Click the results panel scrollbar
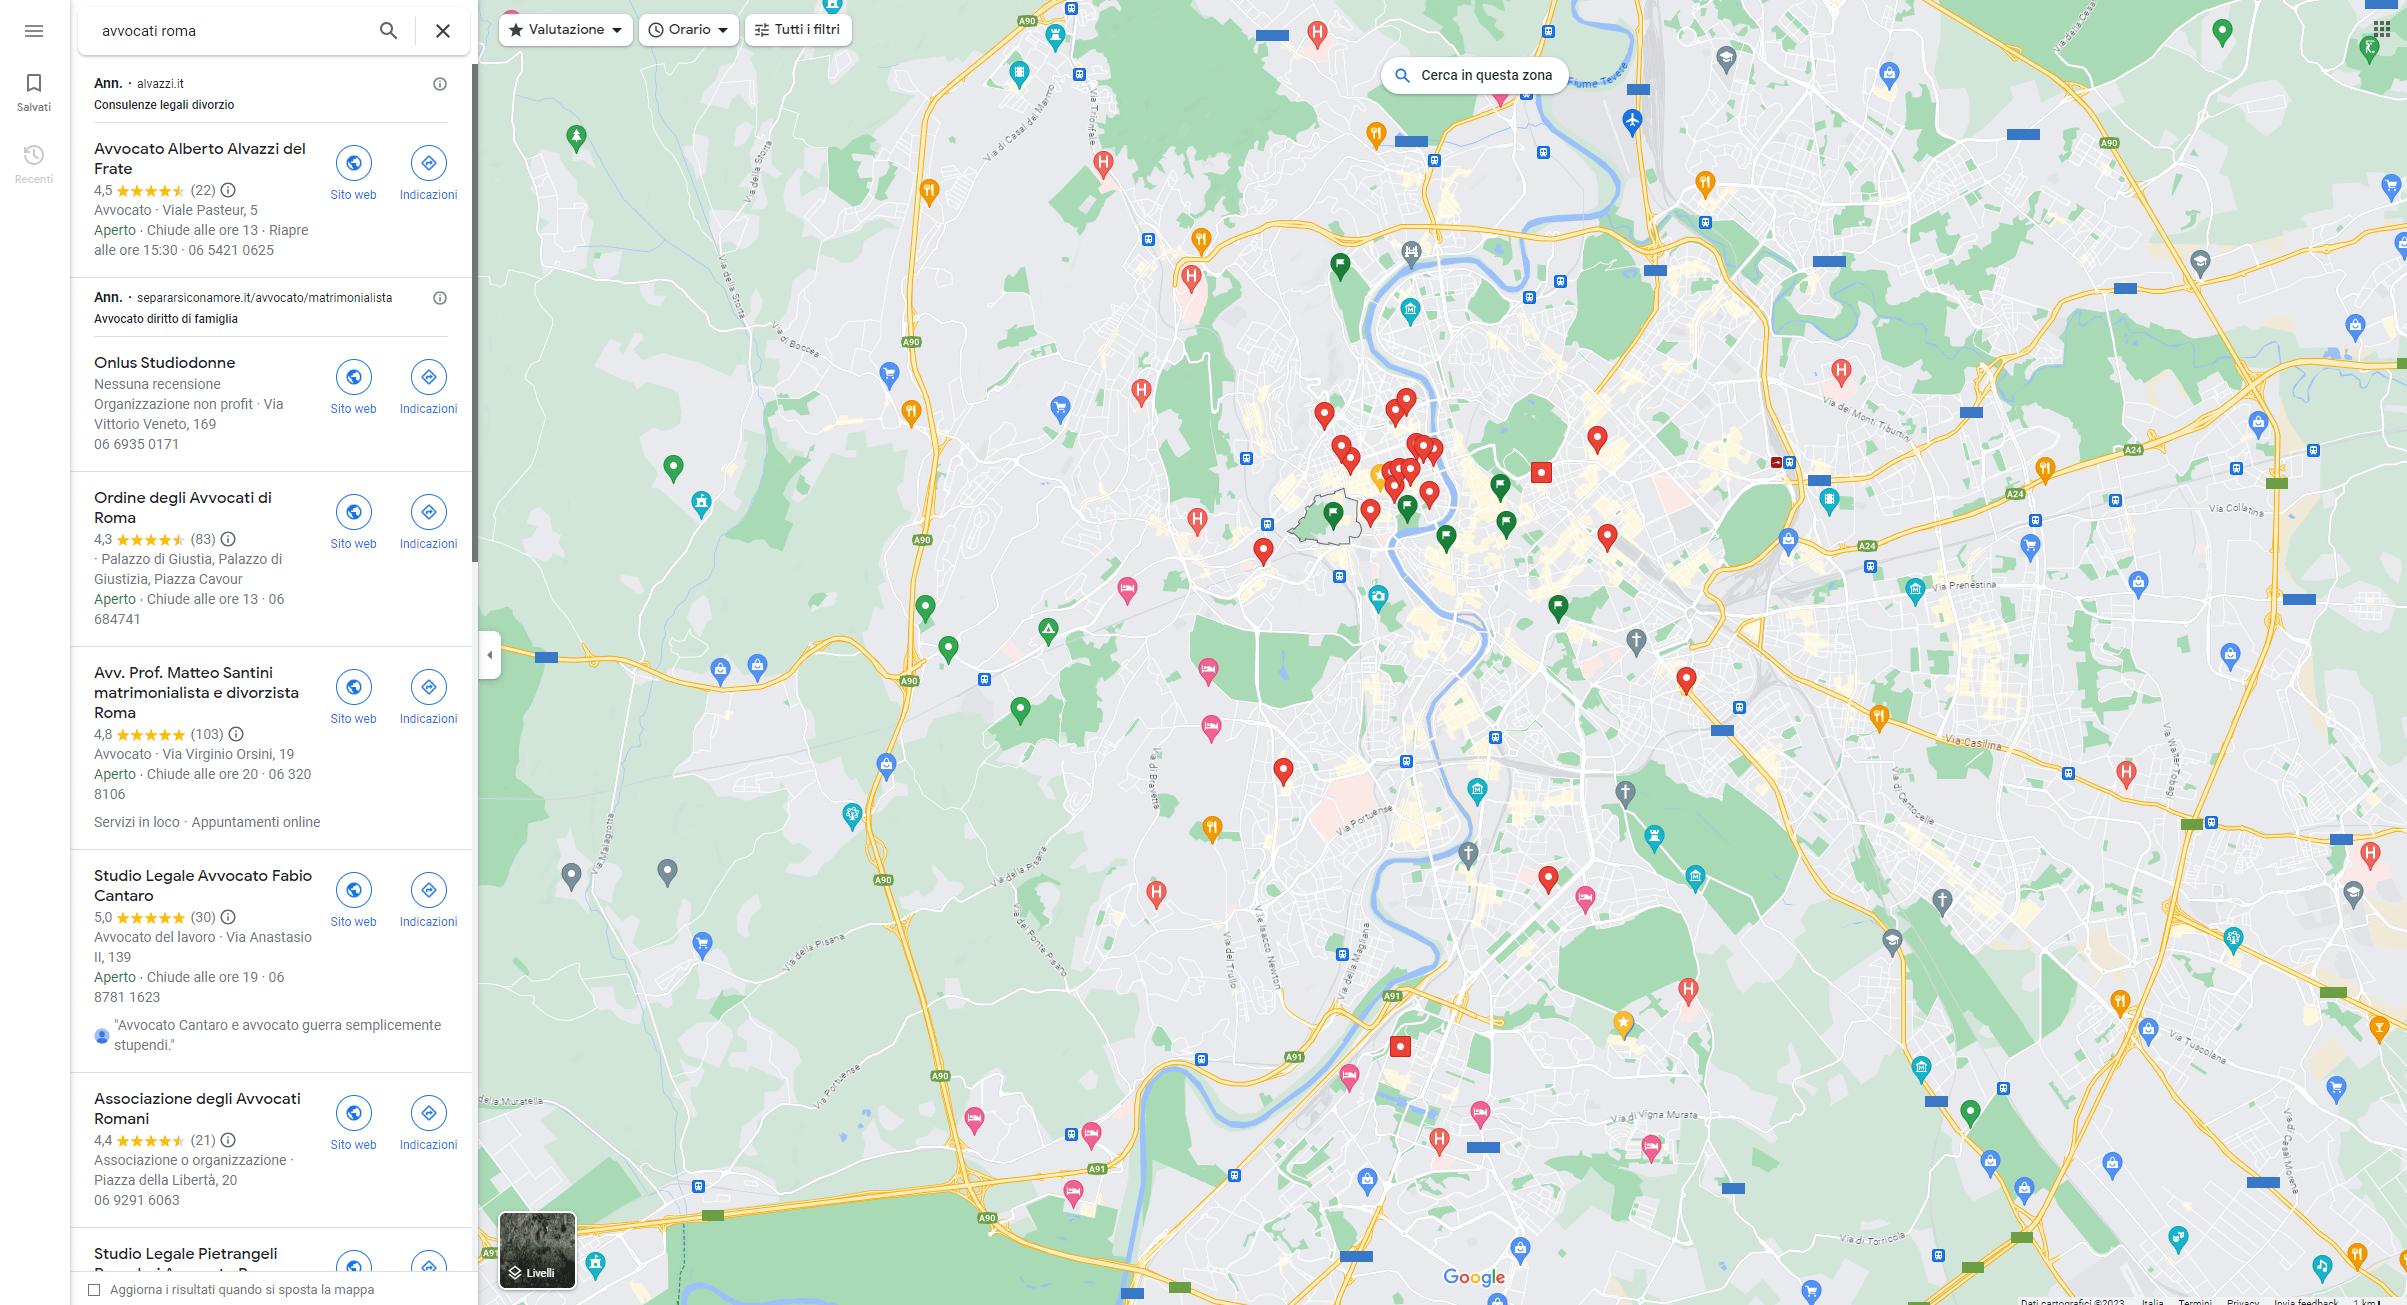This screenshot has width=2407, height=1305. (x=474, y=310)
